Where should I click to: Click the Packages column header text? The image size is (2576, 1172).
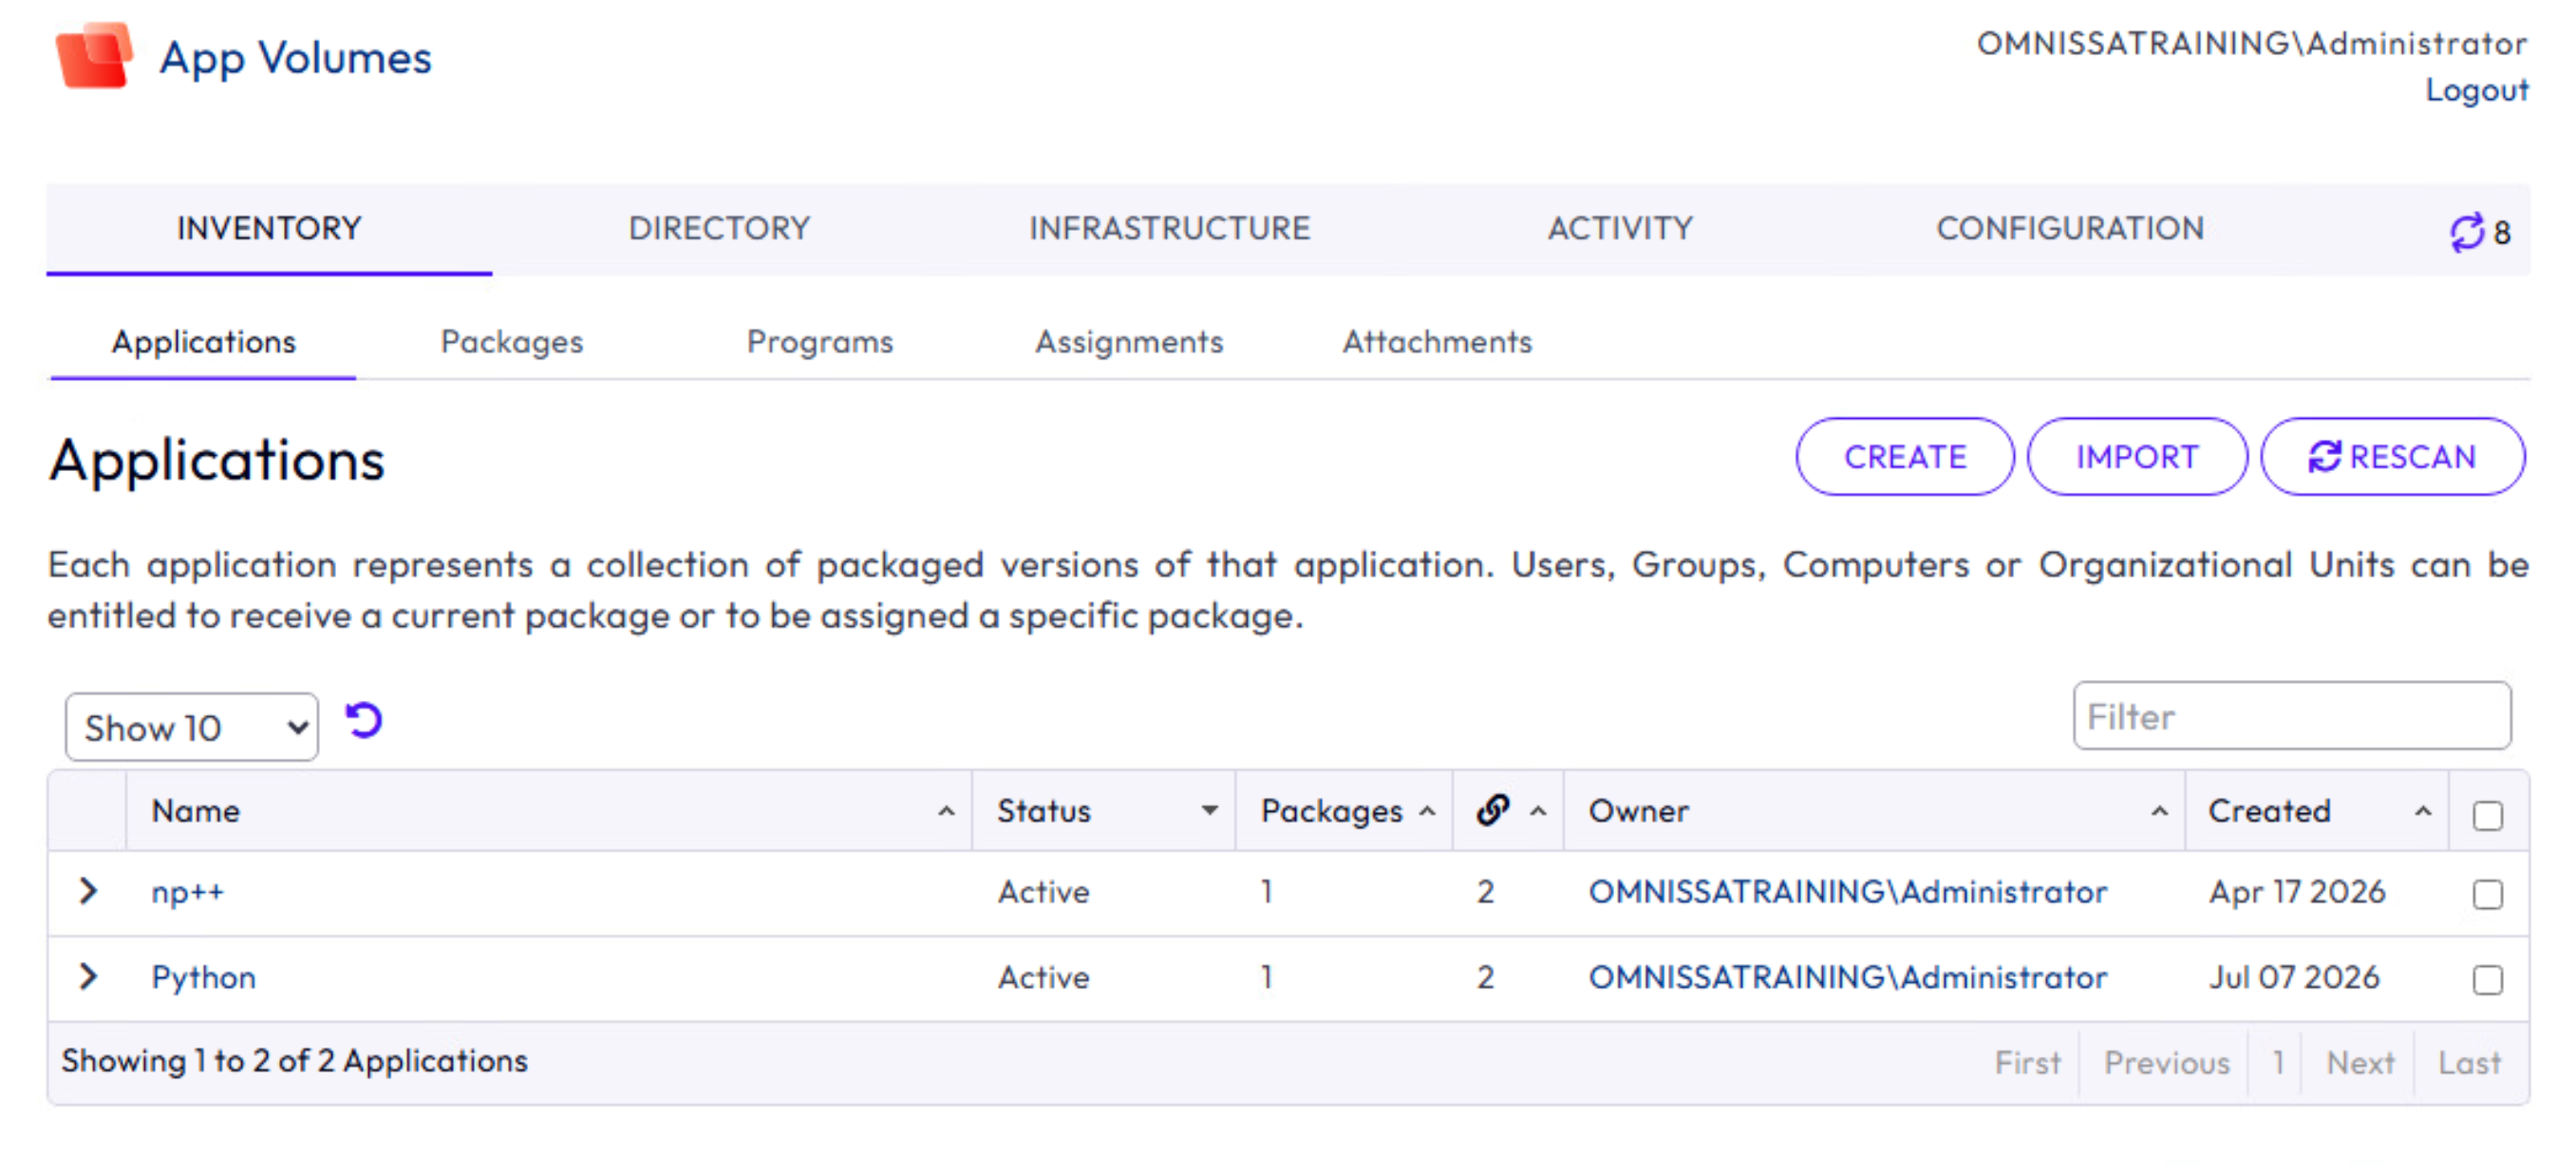coord(1332,811)
